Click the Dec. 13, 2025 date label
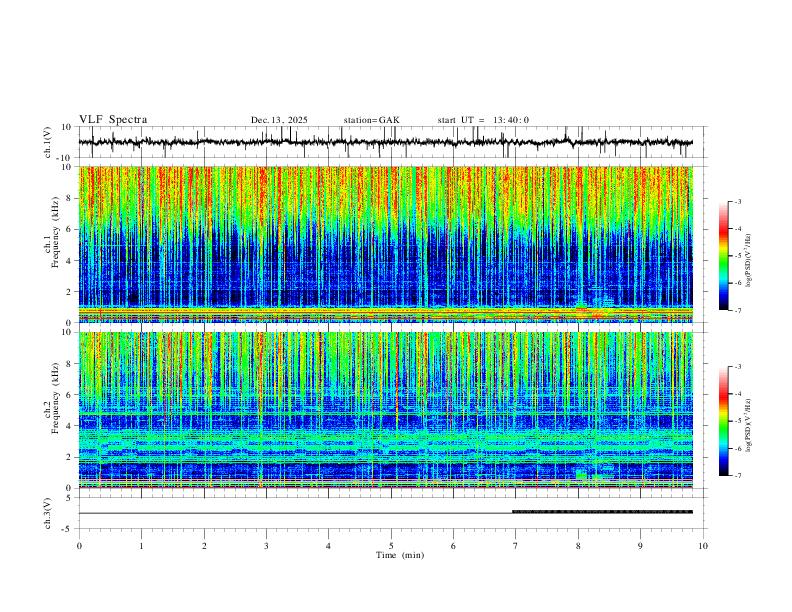Viewport: 792px width, 612px height. [x=279, y=120]
